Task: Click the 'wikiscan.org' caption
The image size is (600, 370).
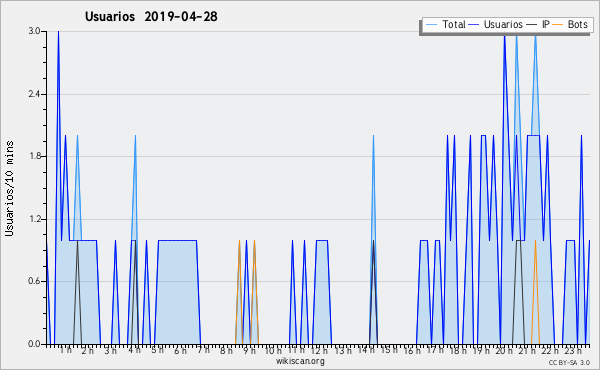Action: (x=300, y=361)
